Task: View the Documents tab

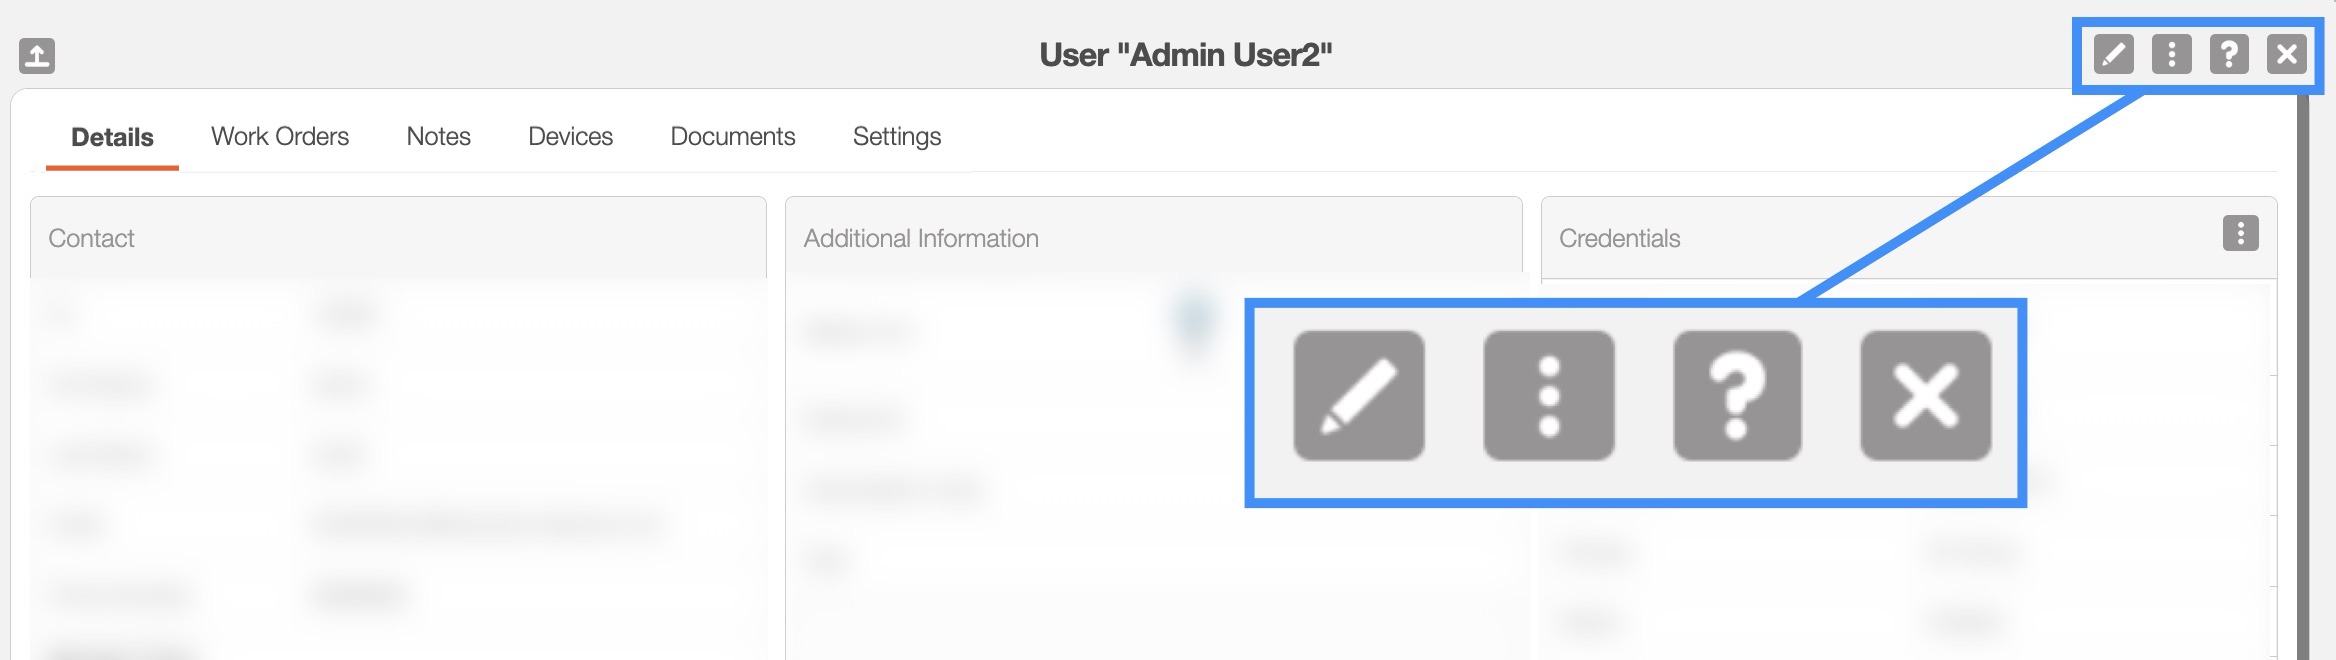Action: (733, 136)
